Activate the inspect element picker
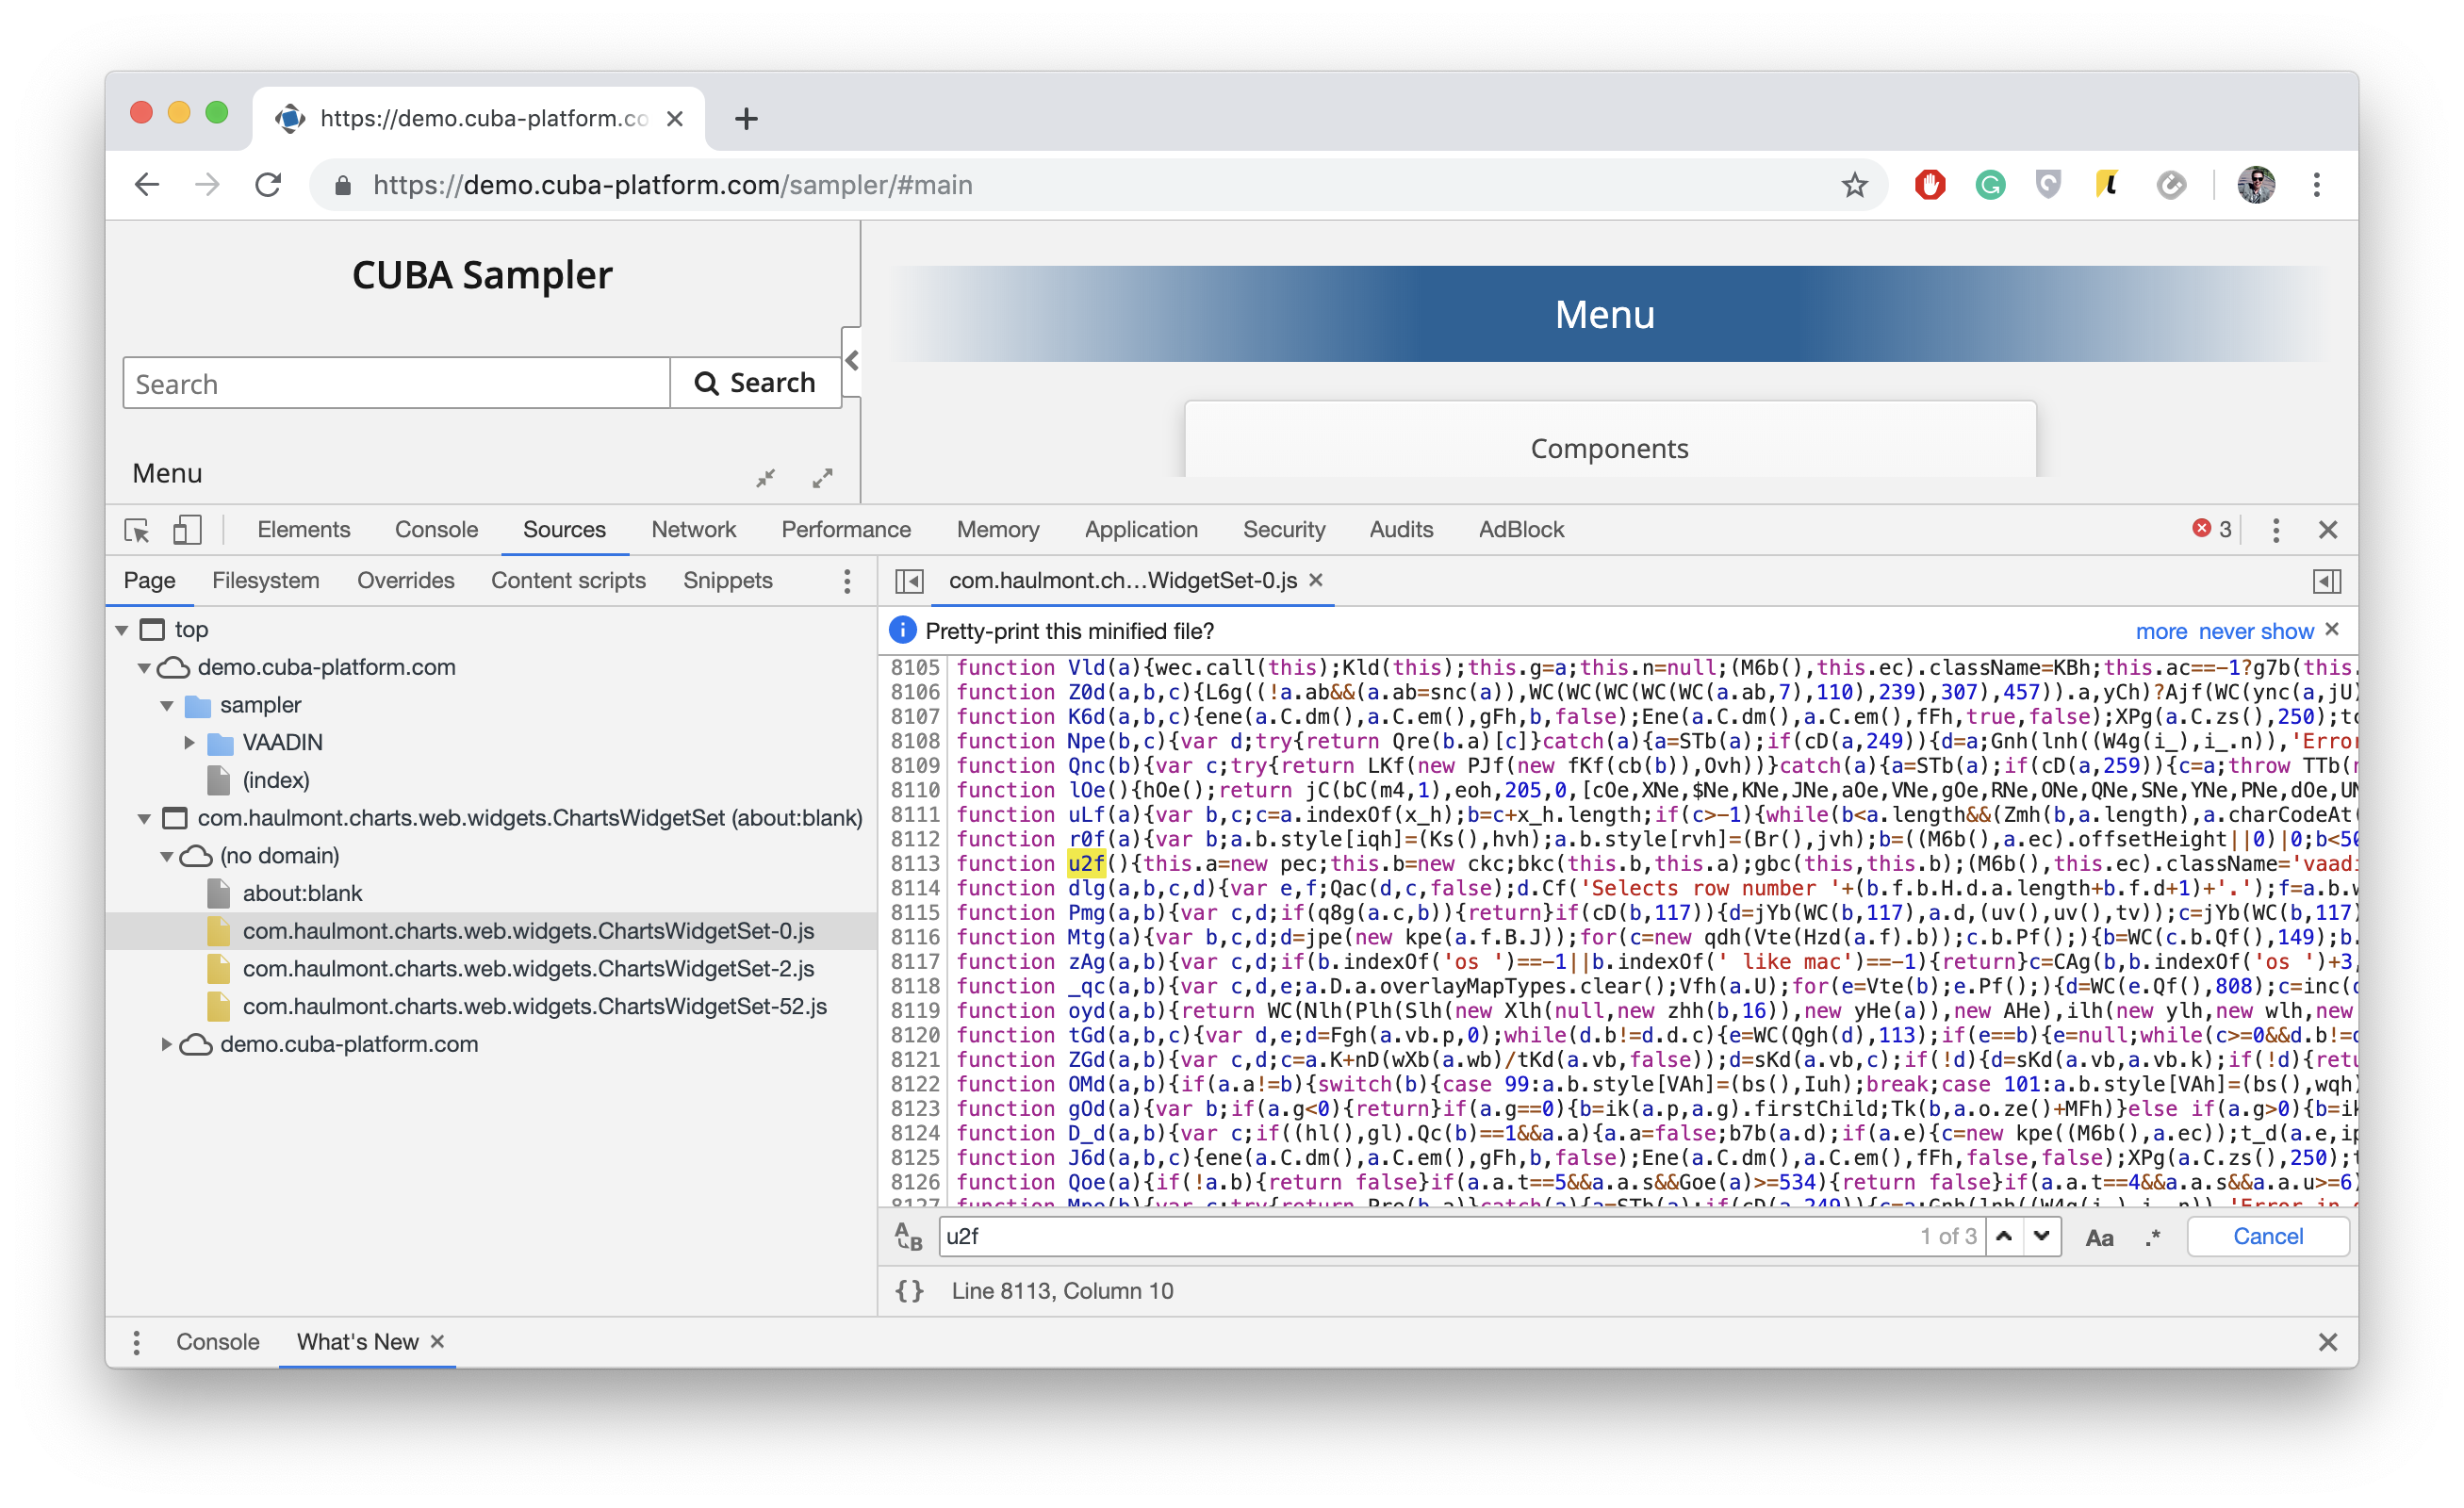 point(137,530)
